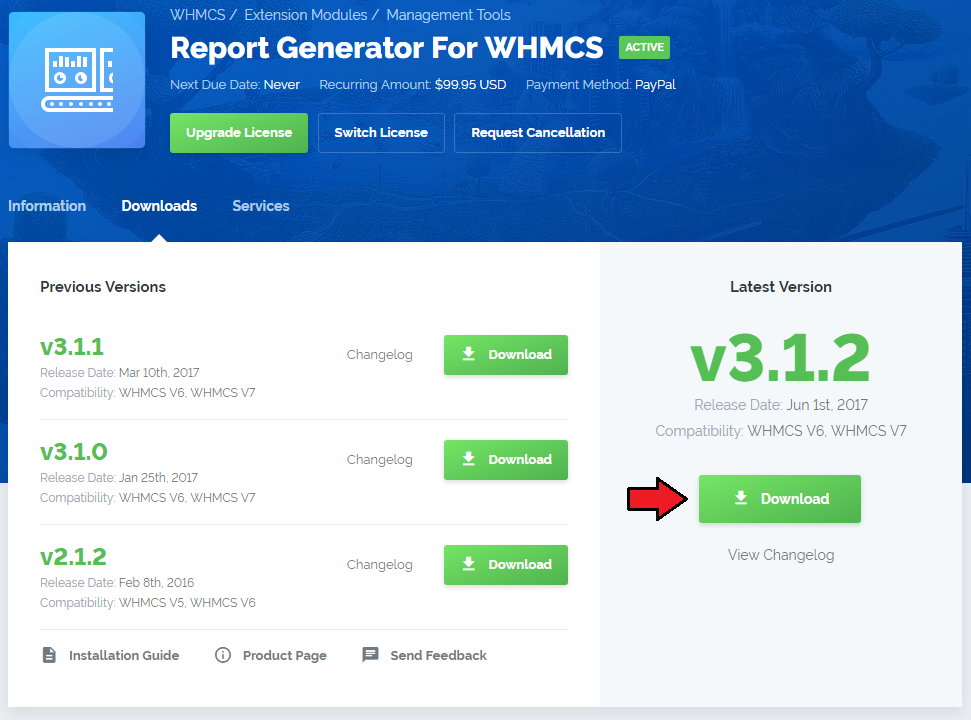
Task: Click the Upgrade License button
Action: pyautogui.click(x=239, y=132)
